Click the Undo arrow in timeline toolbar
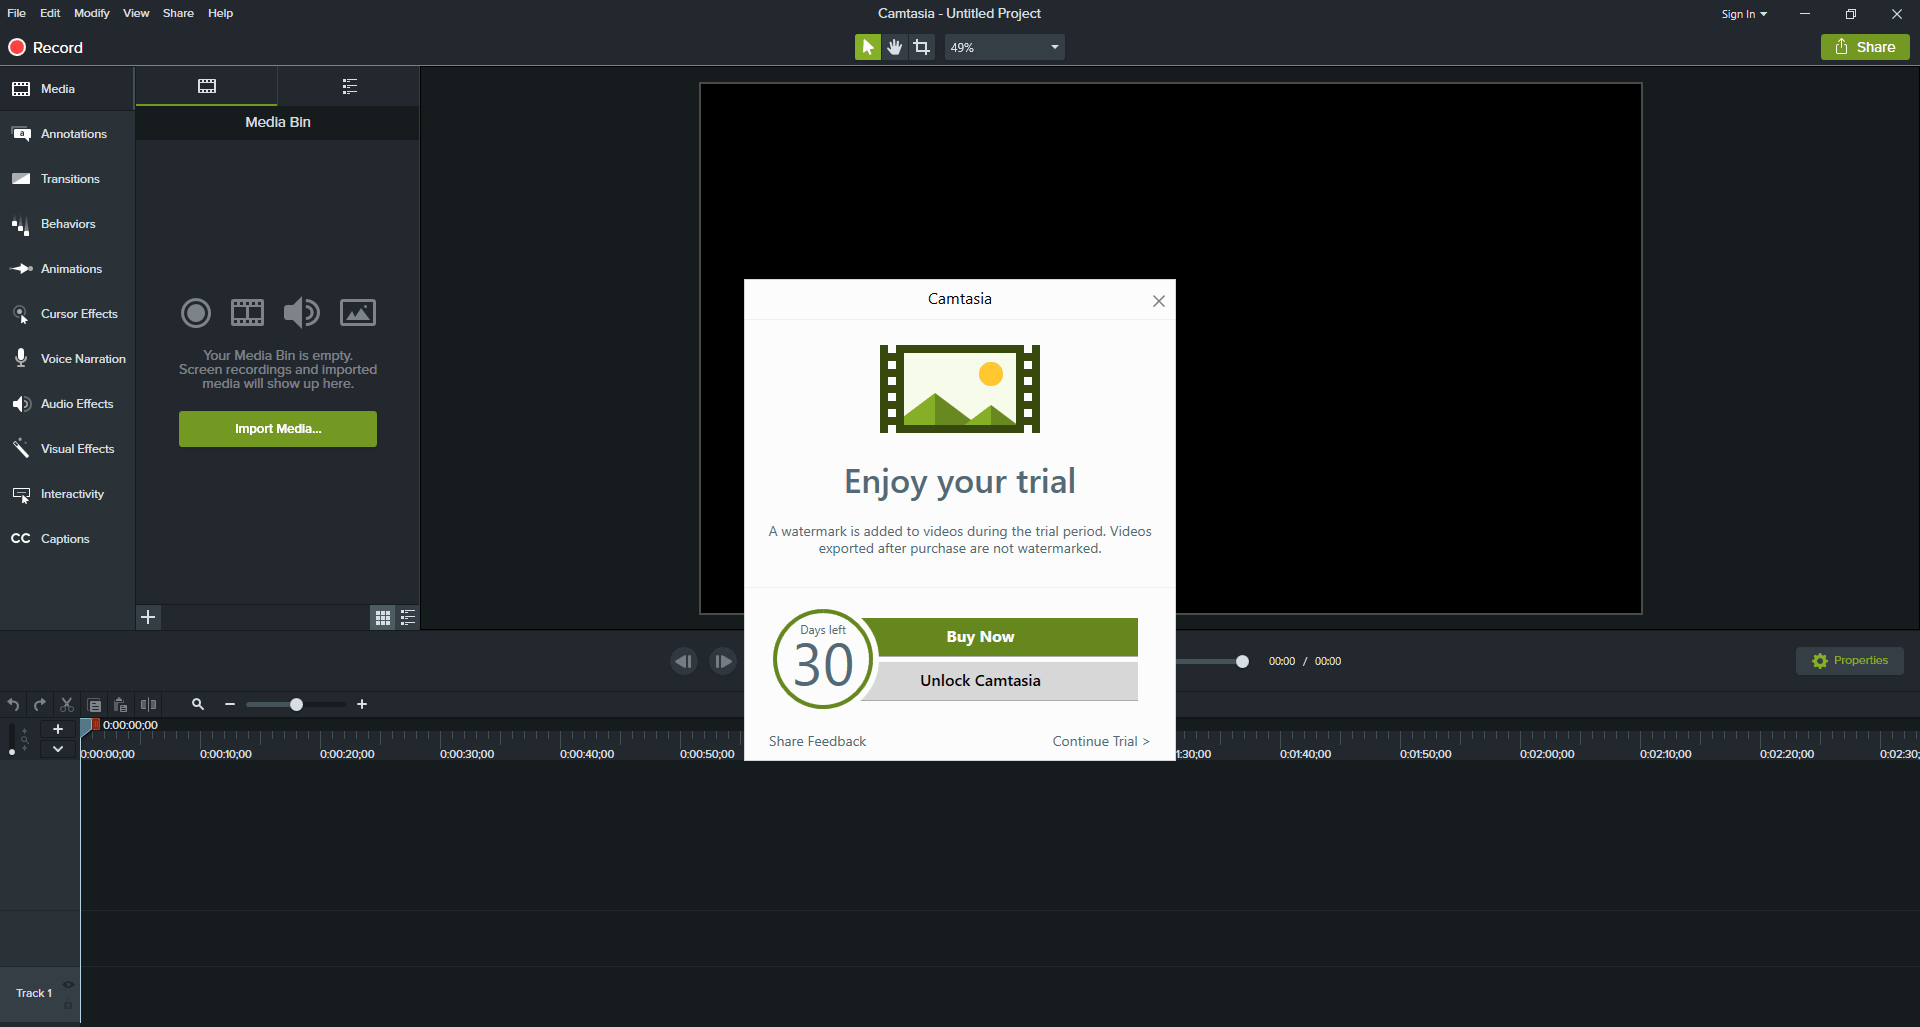Screen dimensions: 1920x1027 point(13,705)
